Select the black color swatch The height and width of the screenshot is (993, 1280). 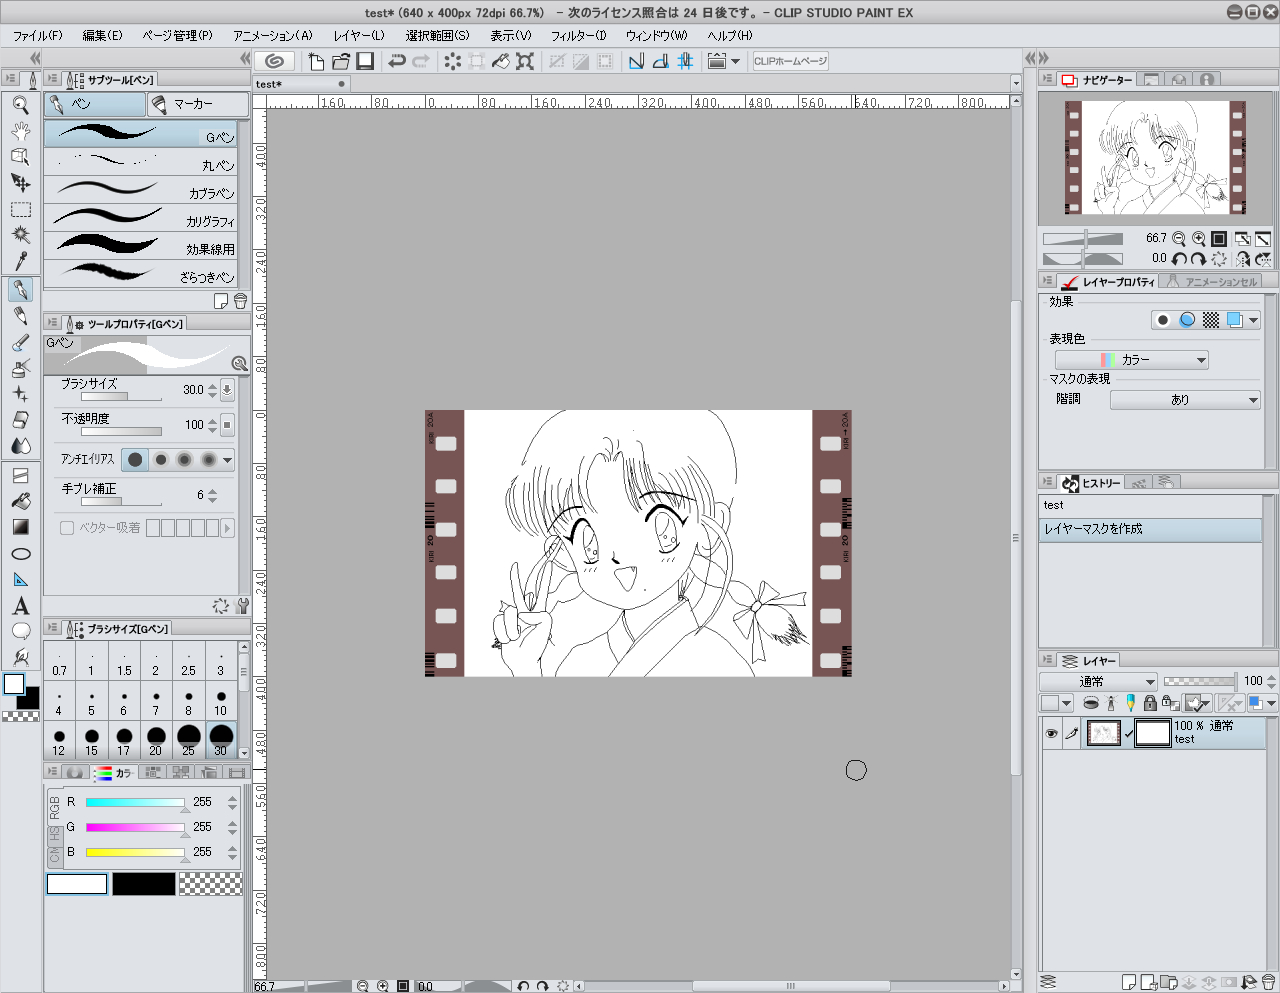click(143, 884)
